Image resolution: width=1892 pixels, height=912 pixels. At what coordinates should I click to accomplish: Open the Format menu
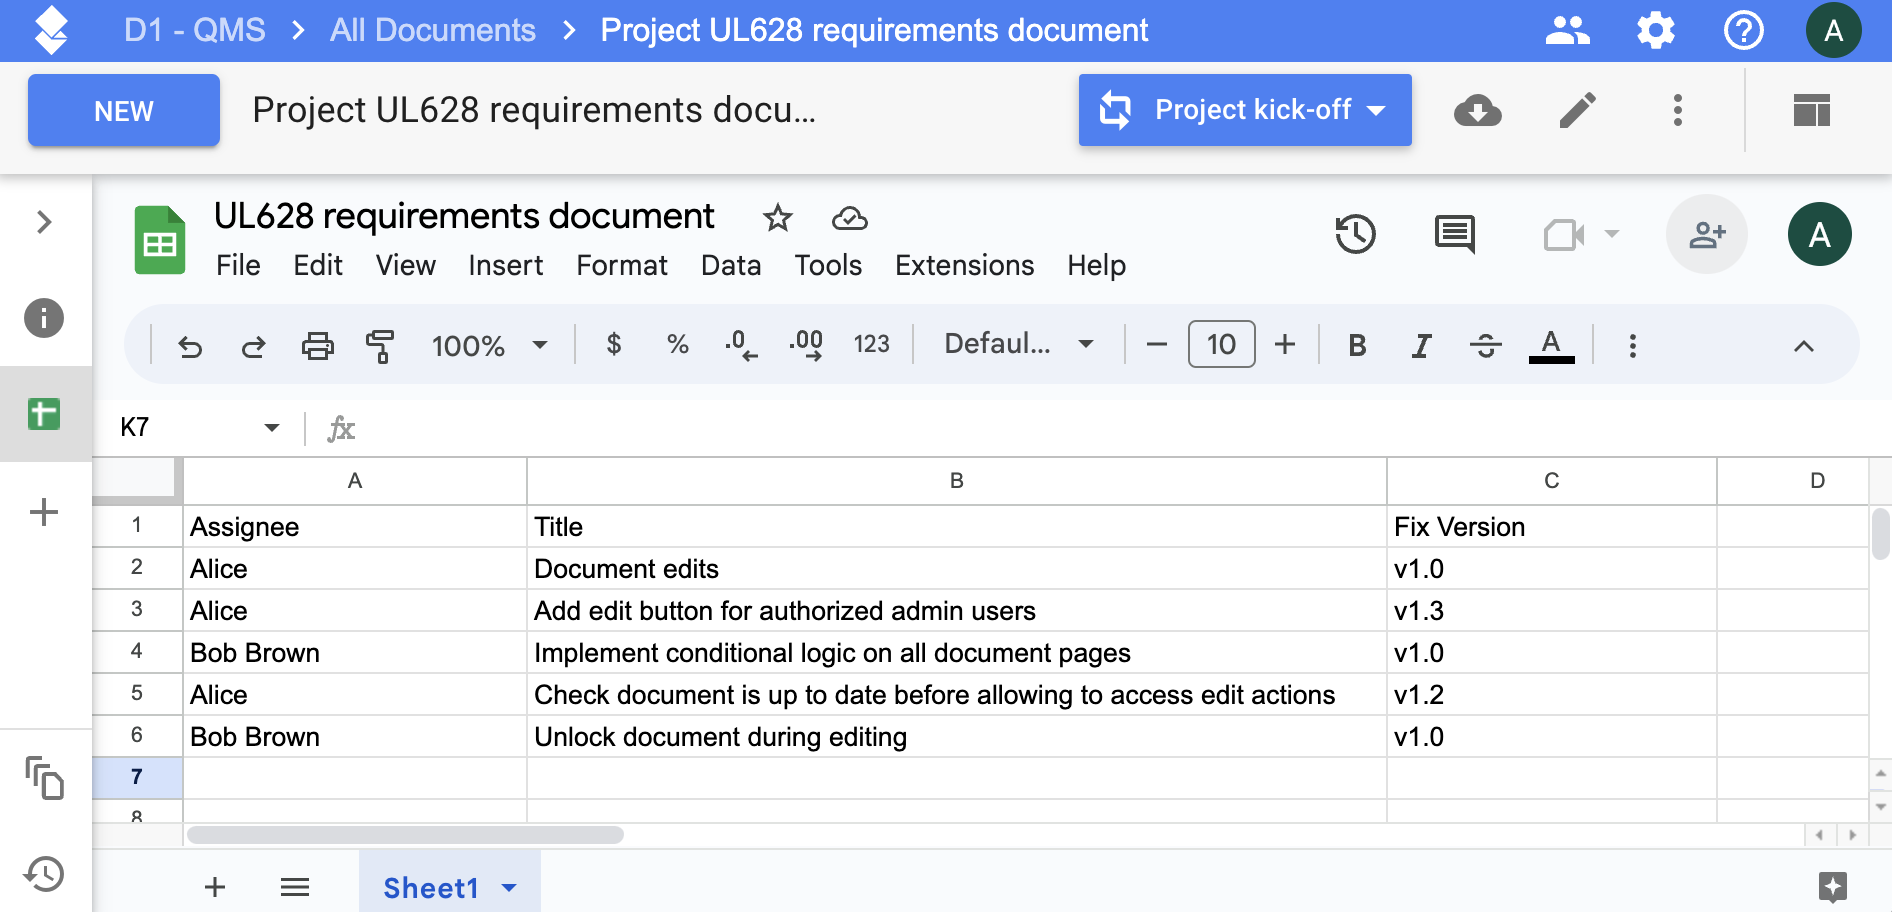pos(621,265)
